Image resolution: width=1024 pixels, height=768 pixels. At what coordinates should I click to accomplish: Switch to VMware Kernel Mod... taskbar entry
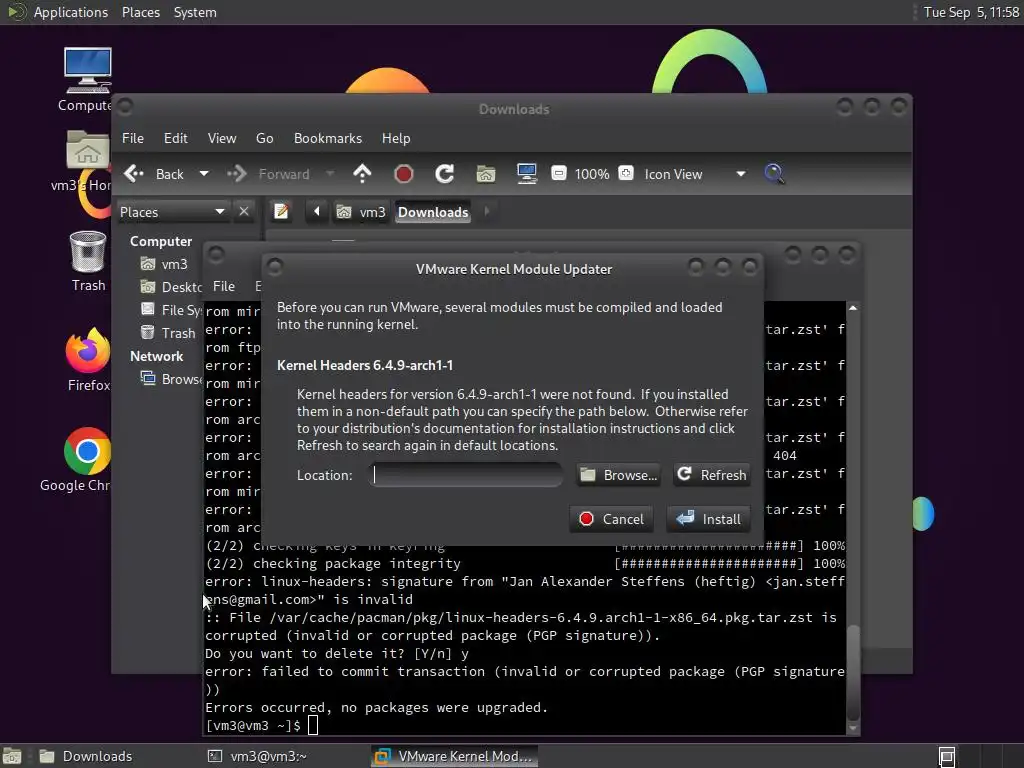coord(455,756)
